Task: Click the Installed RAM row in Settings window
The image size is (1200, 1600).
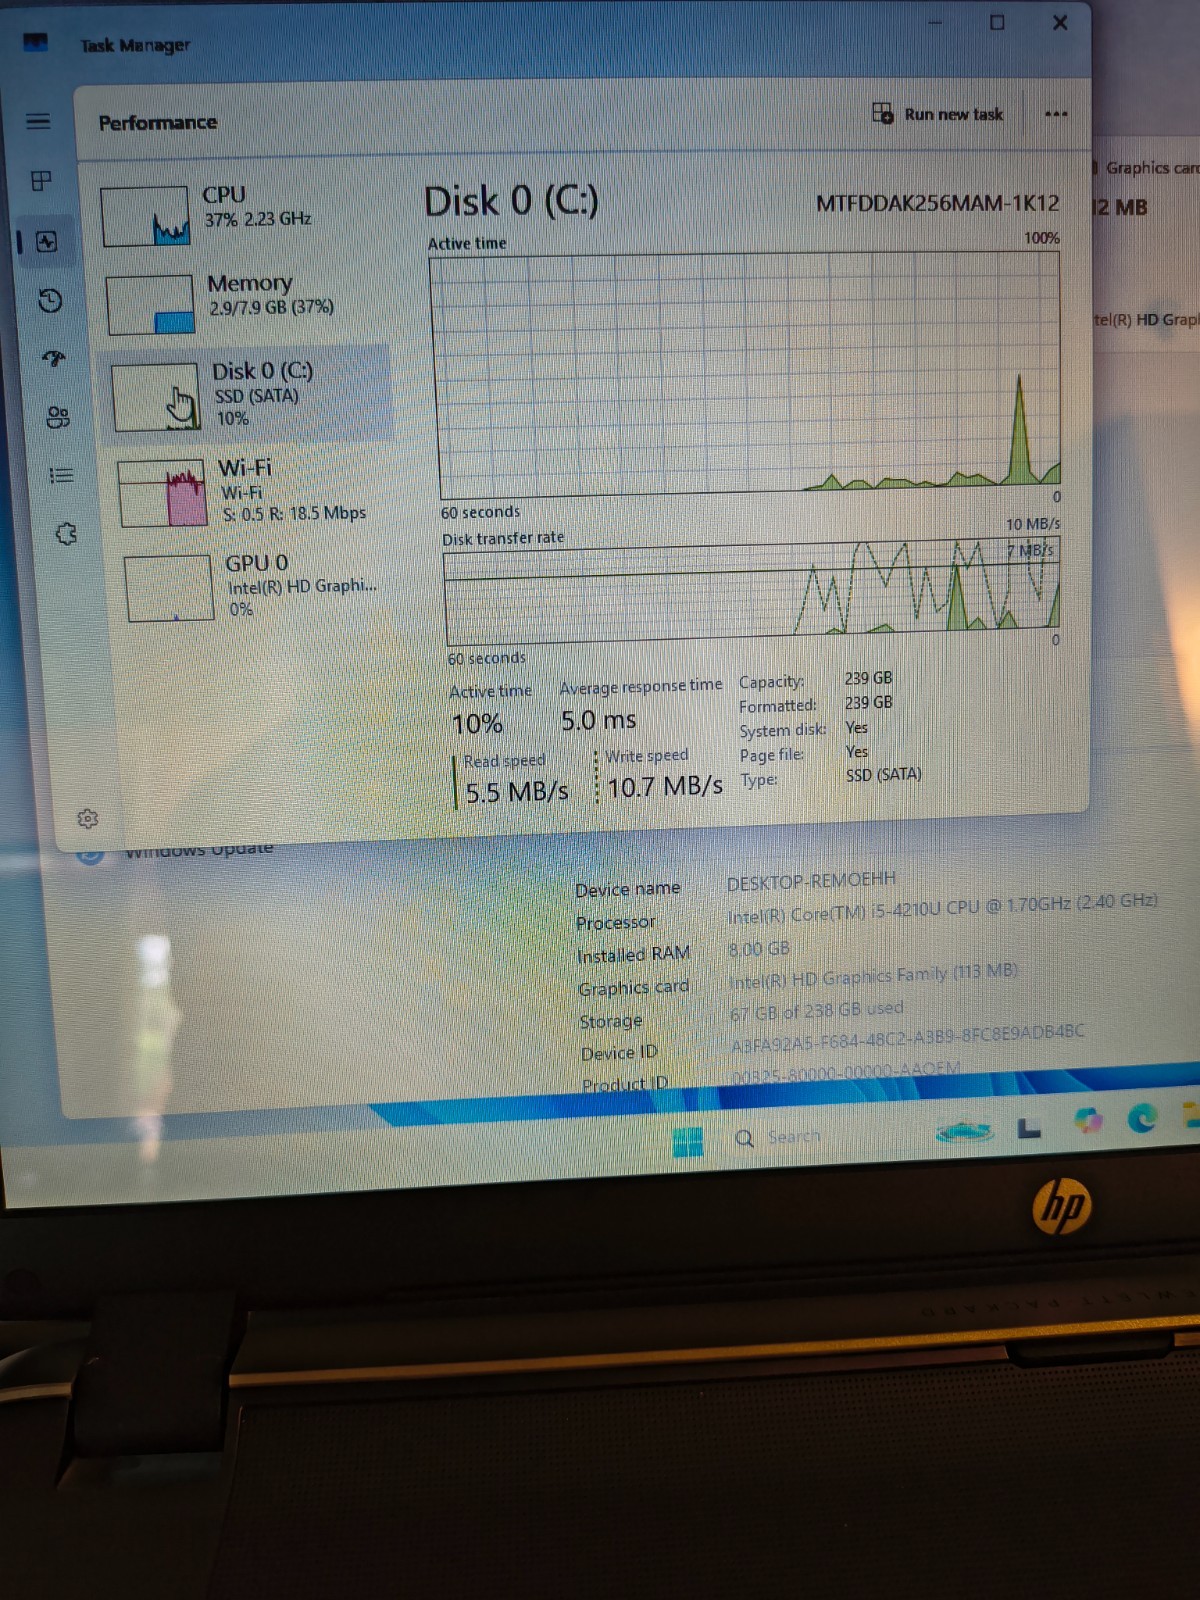Action: coord(684,952)
